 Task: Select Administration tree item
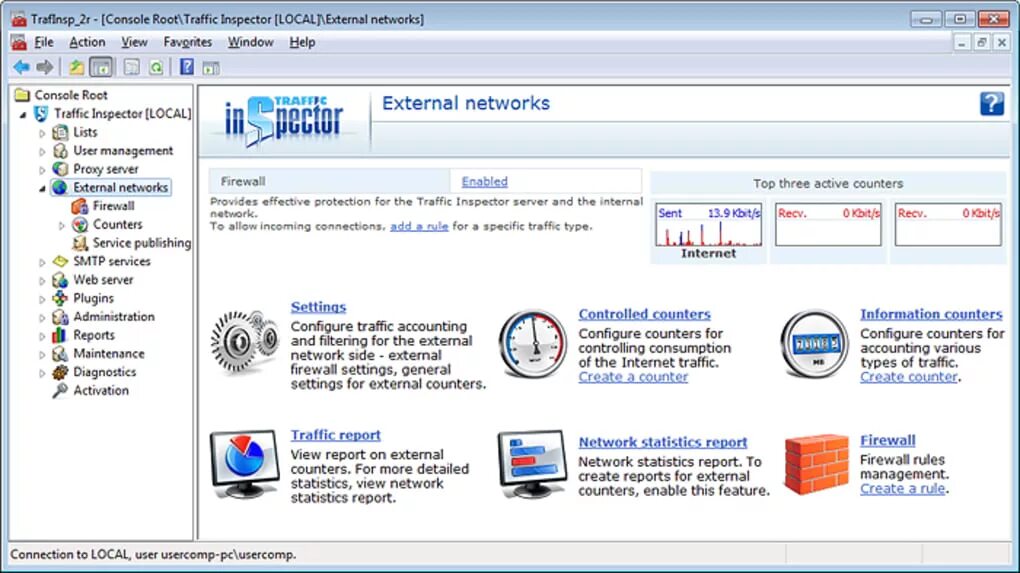coord(114,317)
